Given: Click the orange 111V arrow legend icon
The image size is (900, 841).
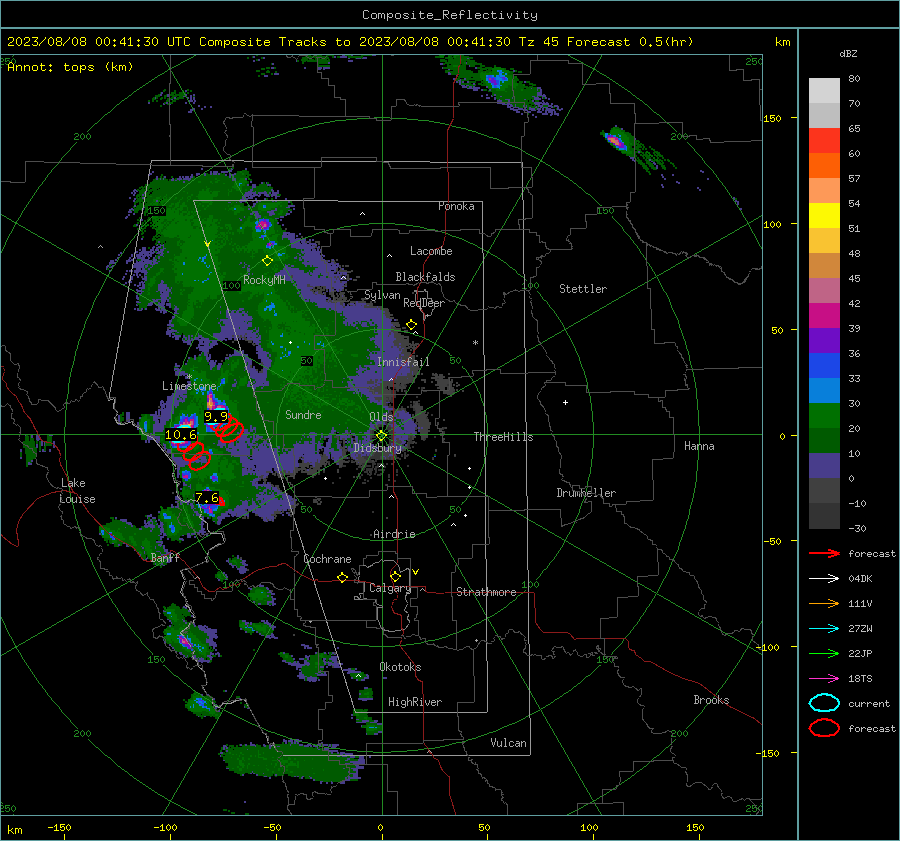Looking at the screenshot, I should [x=824, y=603].
